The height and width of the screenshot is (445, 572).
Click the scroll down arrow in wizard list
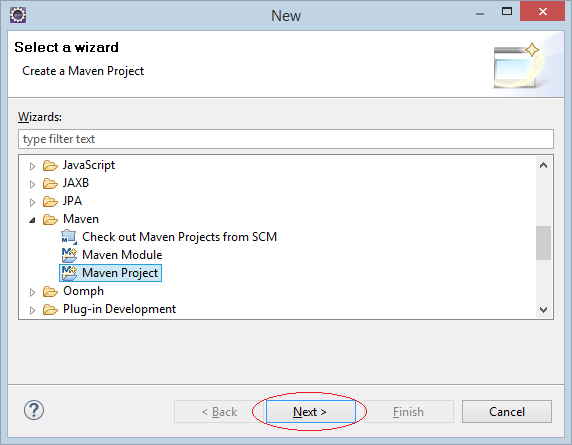coord(544,310)
